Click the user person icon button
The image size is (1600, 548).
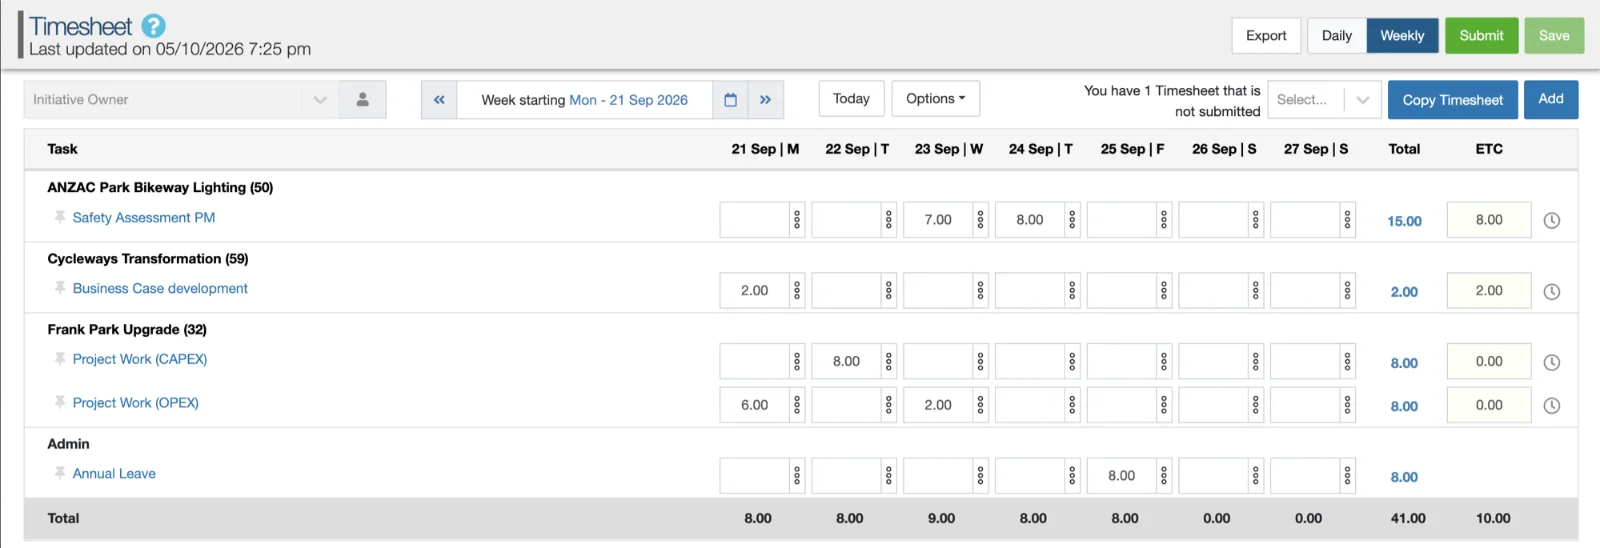point(363,99)
